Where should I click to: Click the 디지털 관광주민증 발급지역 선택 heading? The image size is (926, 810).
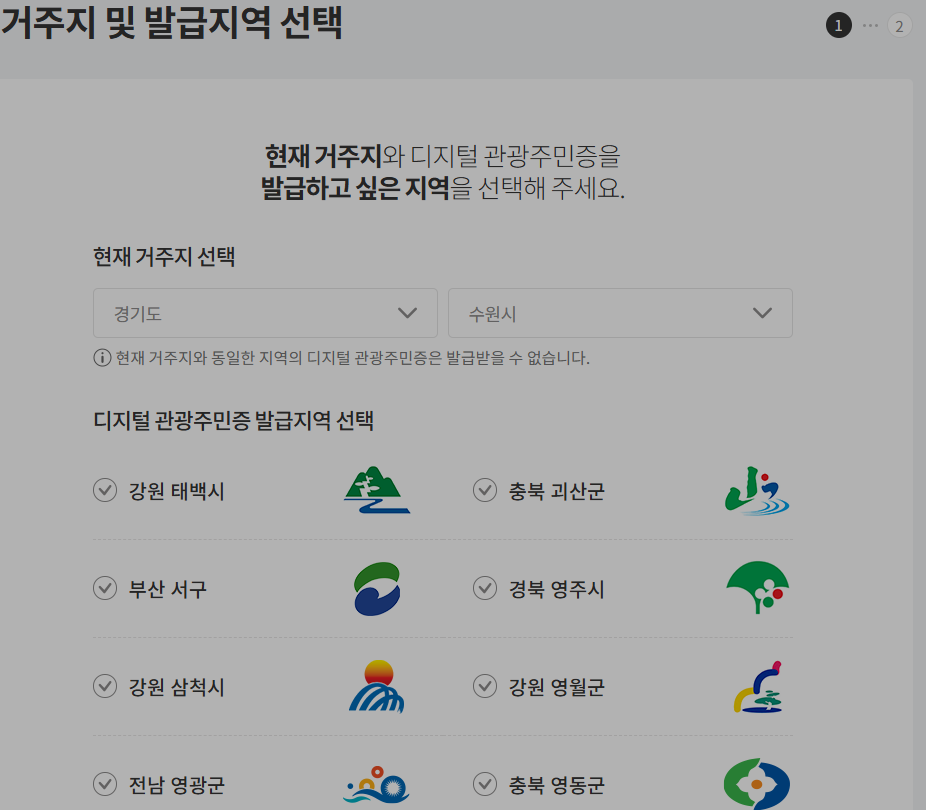coord(233,420)
